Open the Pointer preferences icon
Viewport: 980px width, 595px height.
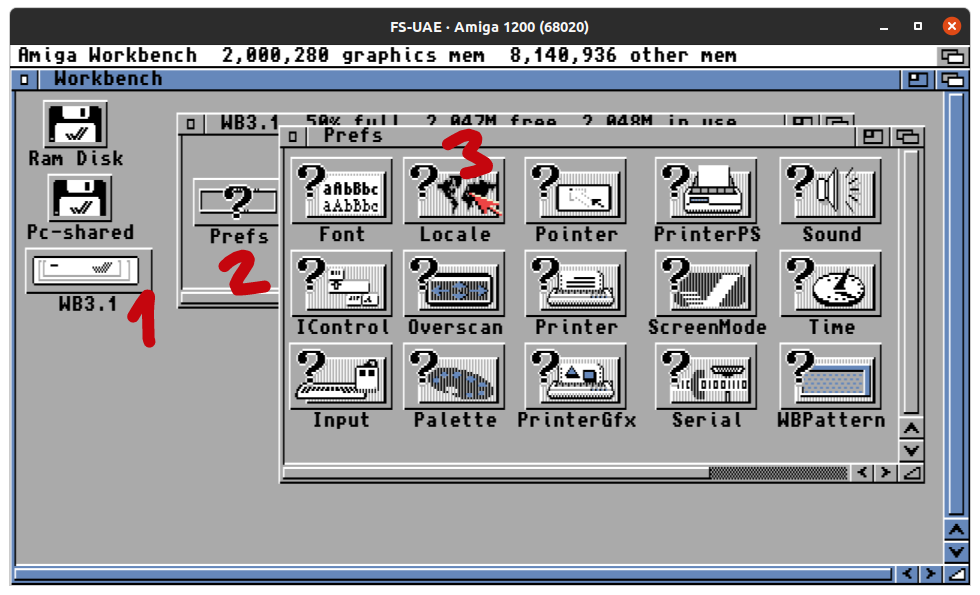click(x=576, y=191)
